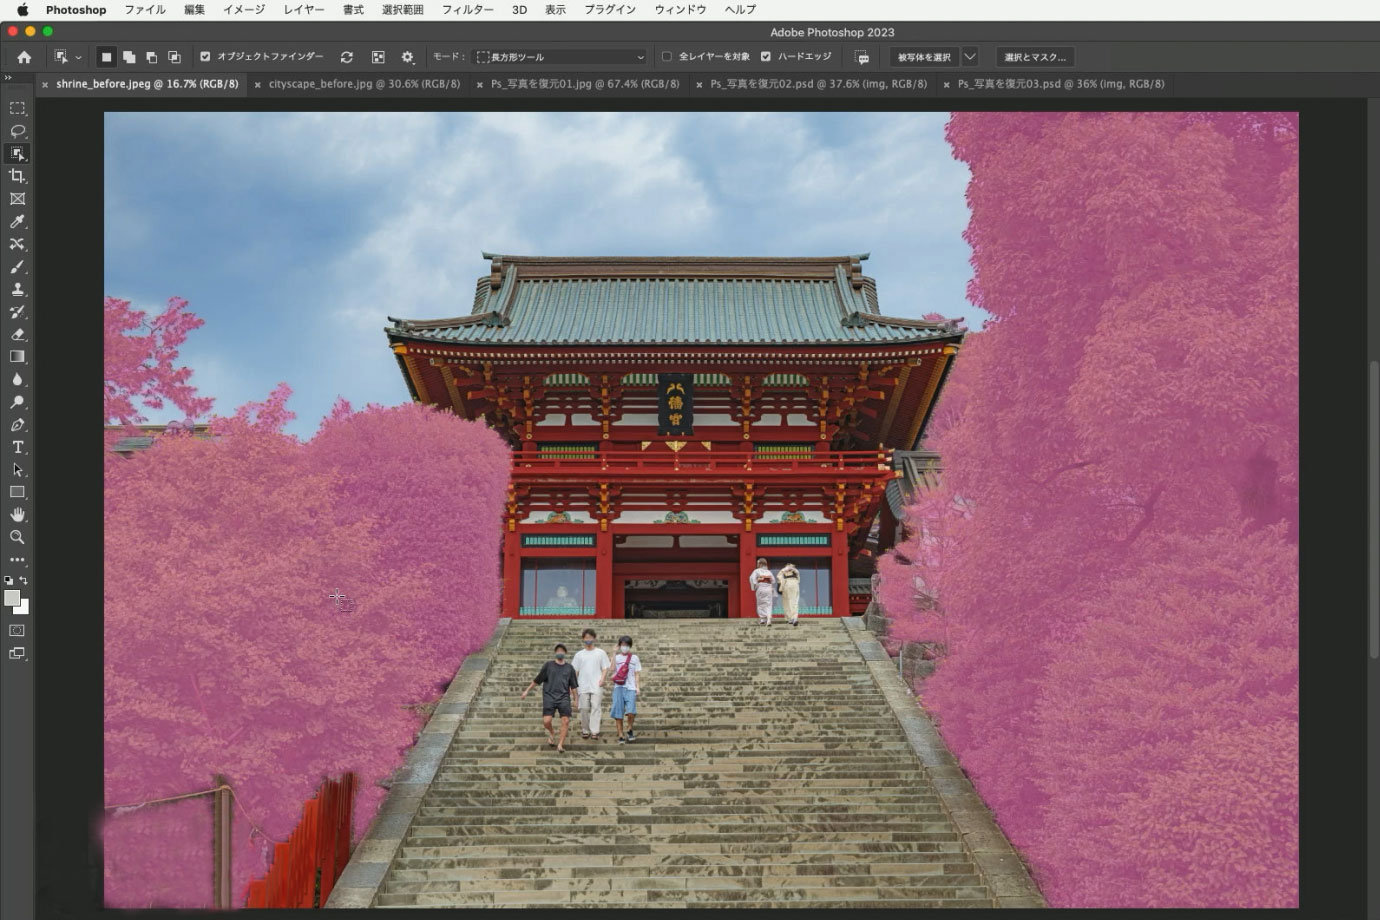This screenshot has width=1380, height=920.
Task: Select the Hand tool
Action: [17, 515]
